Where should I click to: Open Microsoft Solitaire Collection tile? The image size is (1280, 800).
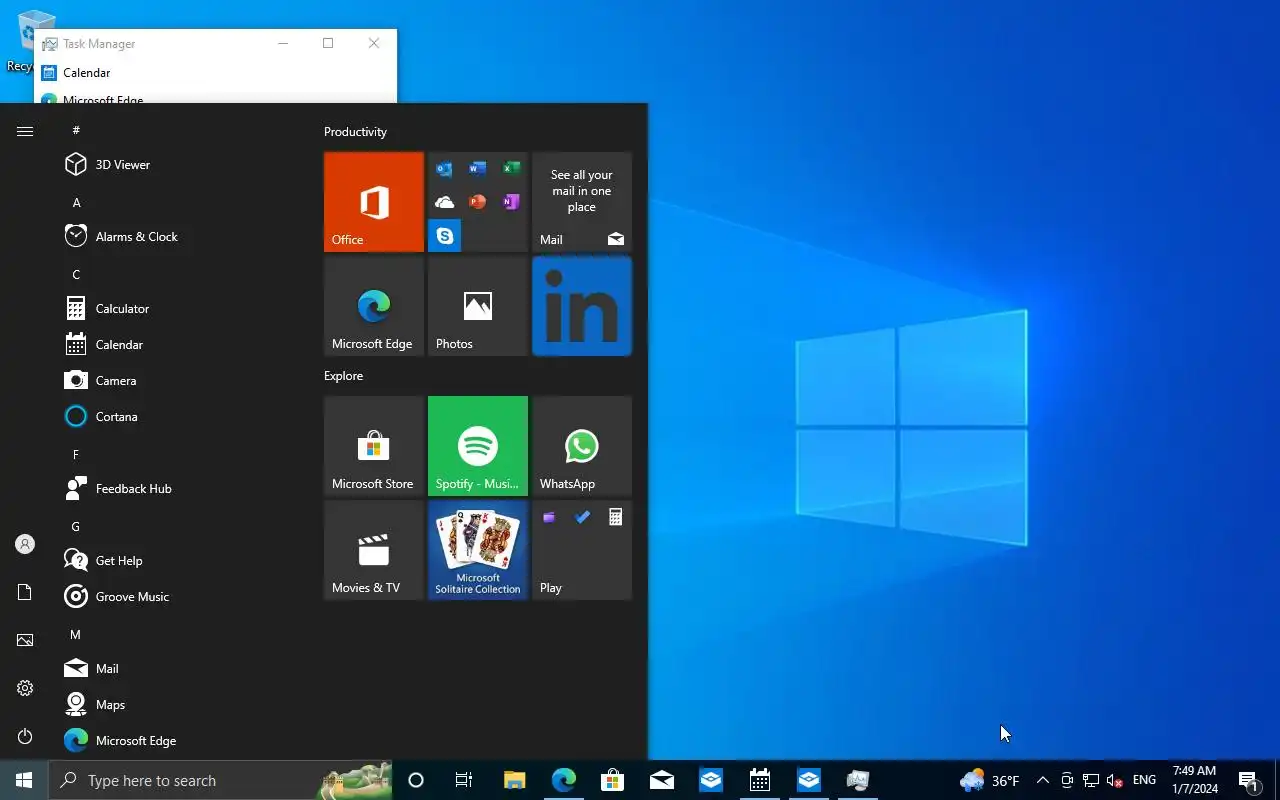point(478,550)
